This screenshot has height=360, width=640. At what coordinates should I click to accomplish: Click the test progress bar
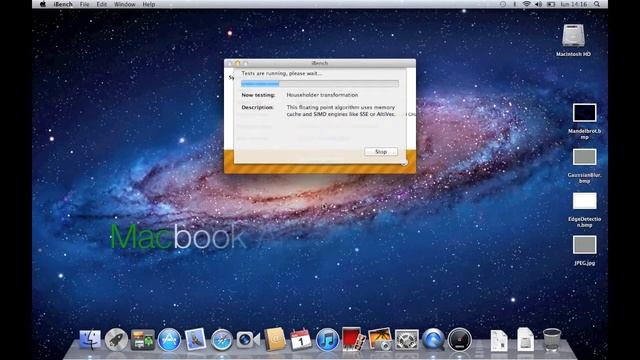tap(320, 84)
